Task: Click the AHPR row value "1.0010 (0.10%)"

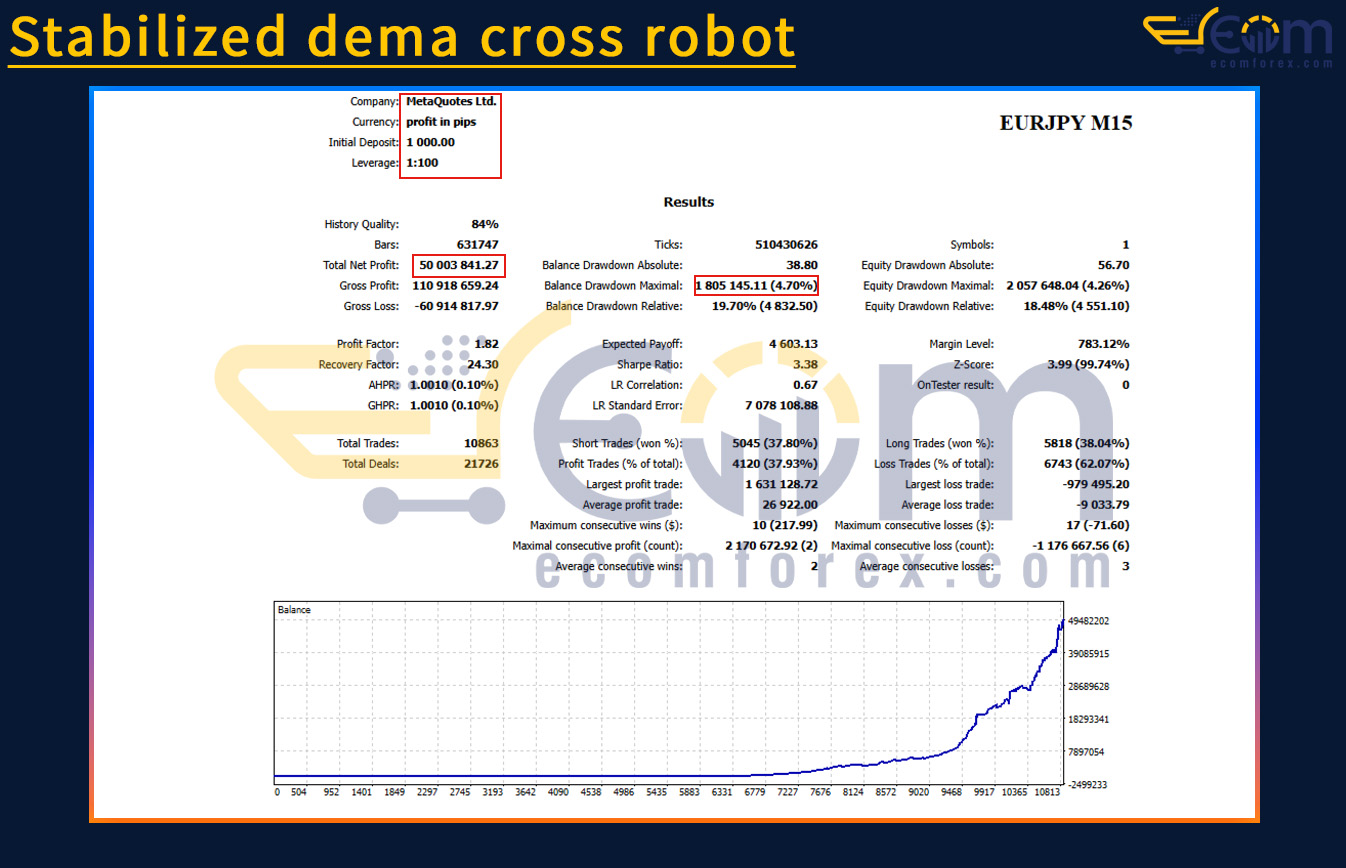Action: [x=453, y=385]
